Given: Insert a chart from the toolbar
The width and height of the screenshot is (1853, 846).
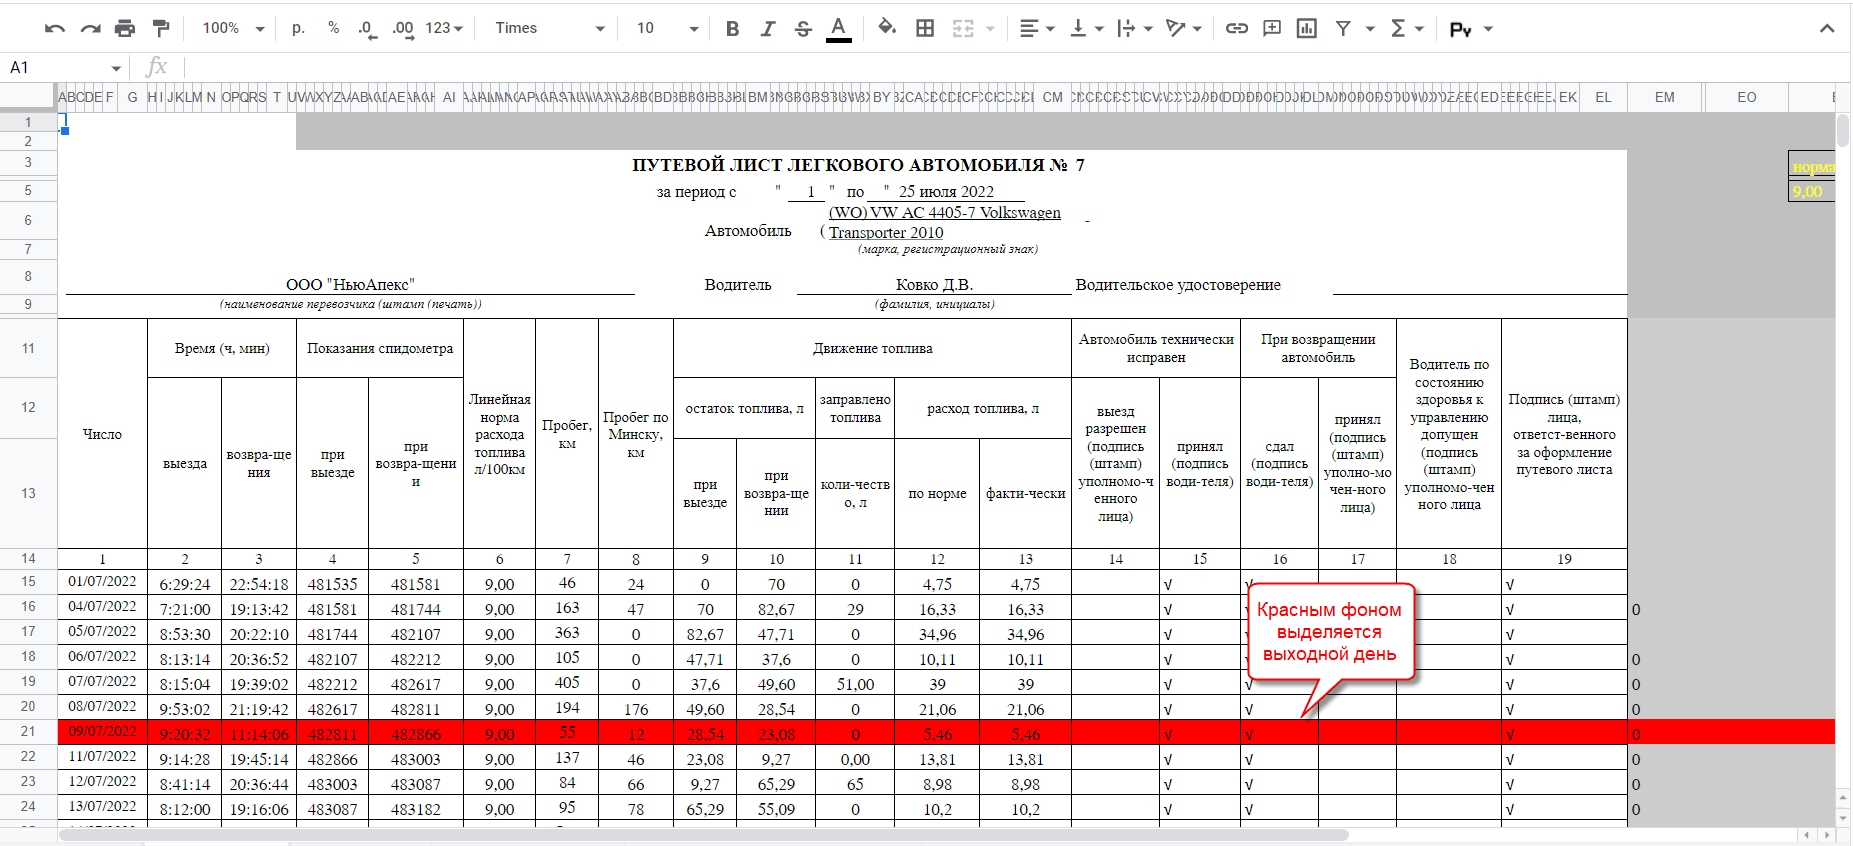Looking at the screenshot, I should (x=1306, y=28).
